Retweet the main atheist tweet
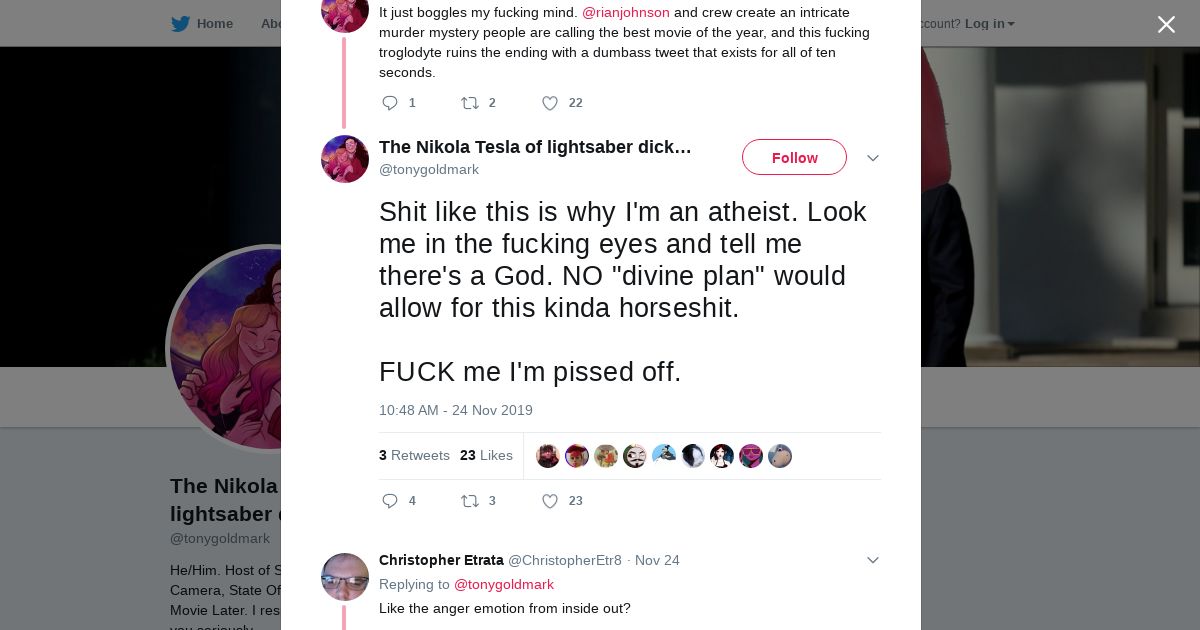The height and width of the screenshot is (630, 1200). point(470,501)
